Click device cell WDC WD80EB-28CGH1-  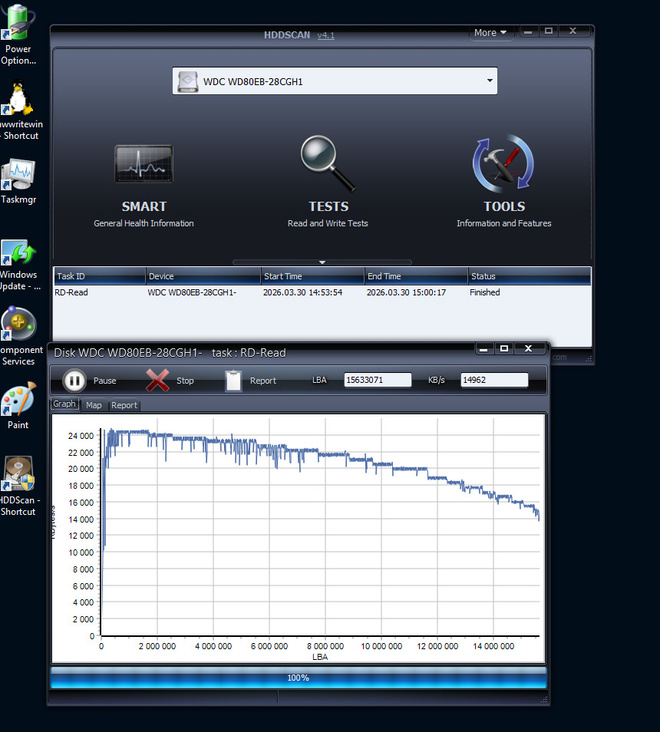(x=192, y=292)
